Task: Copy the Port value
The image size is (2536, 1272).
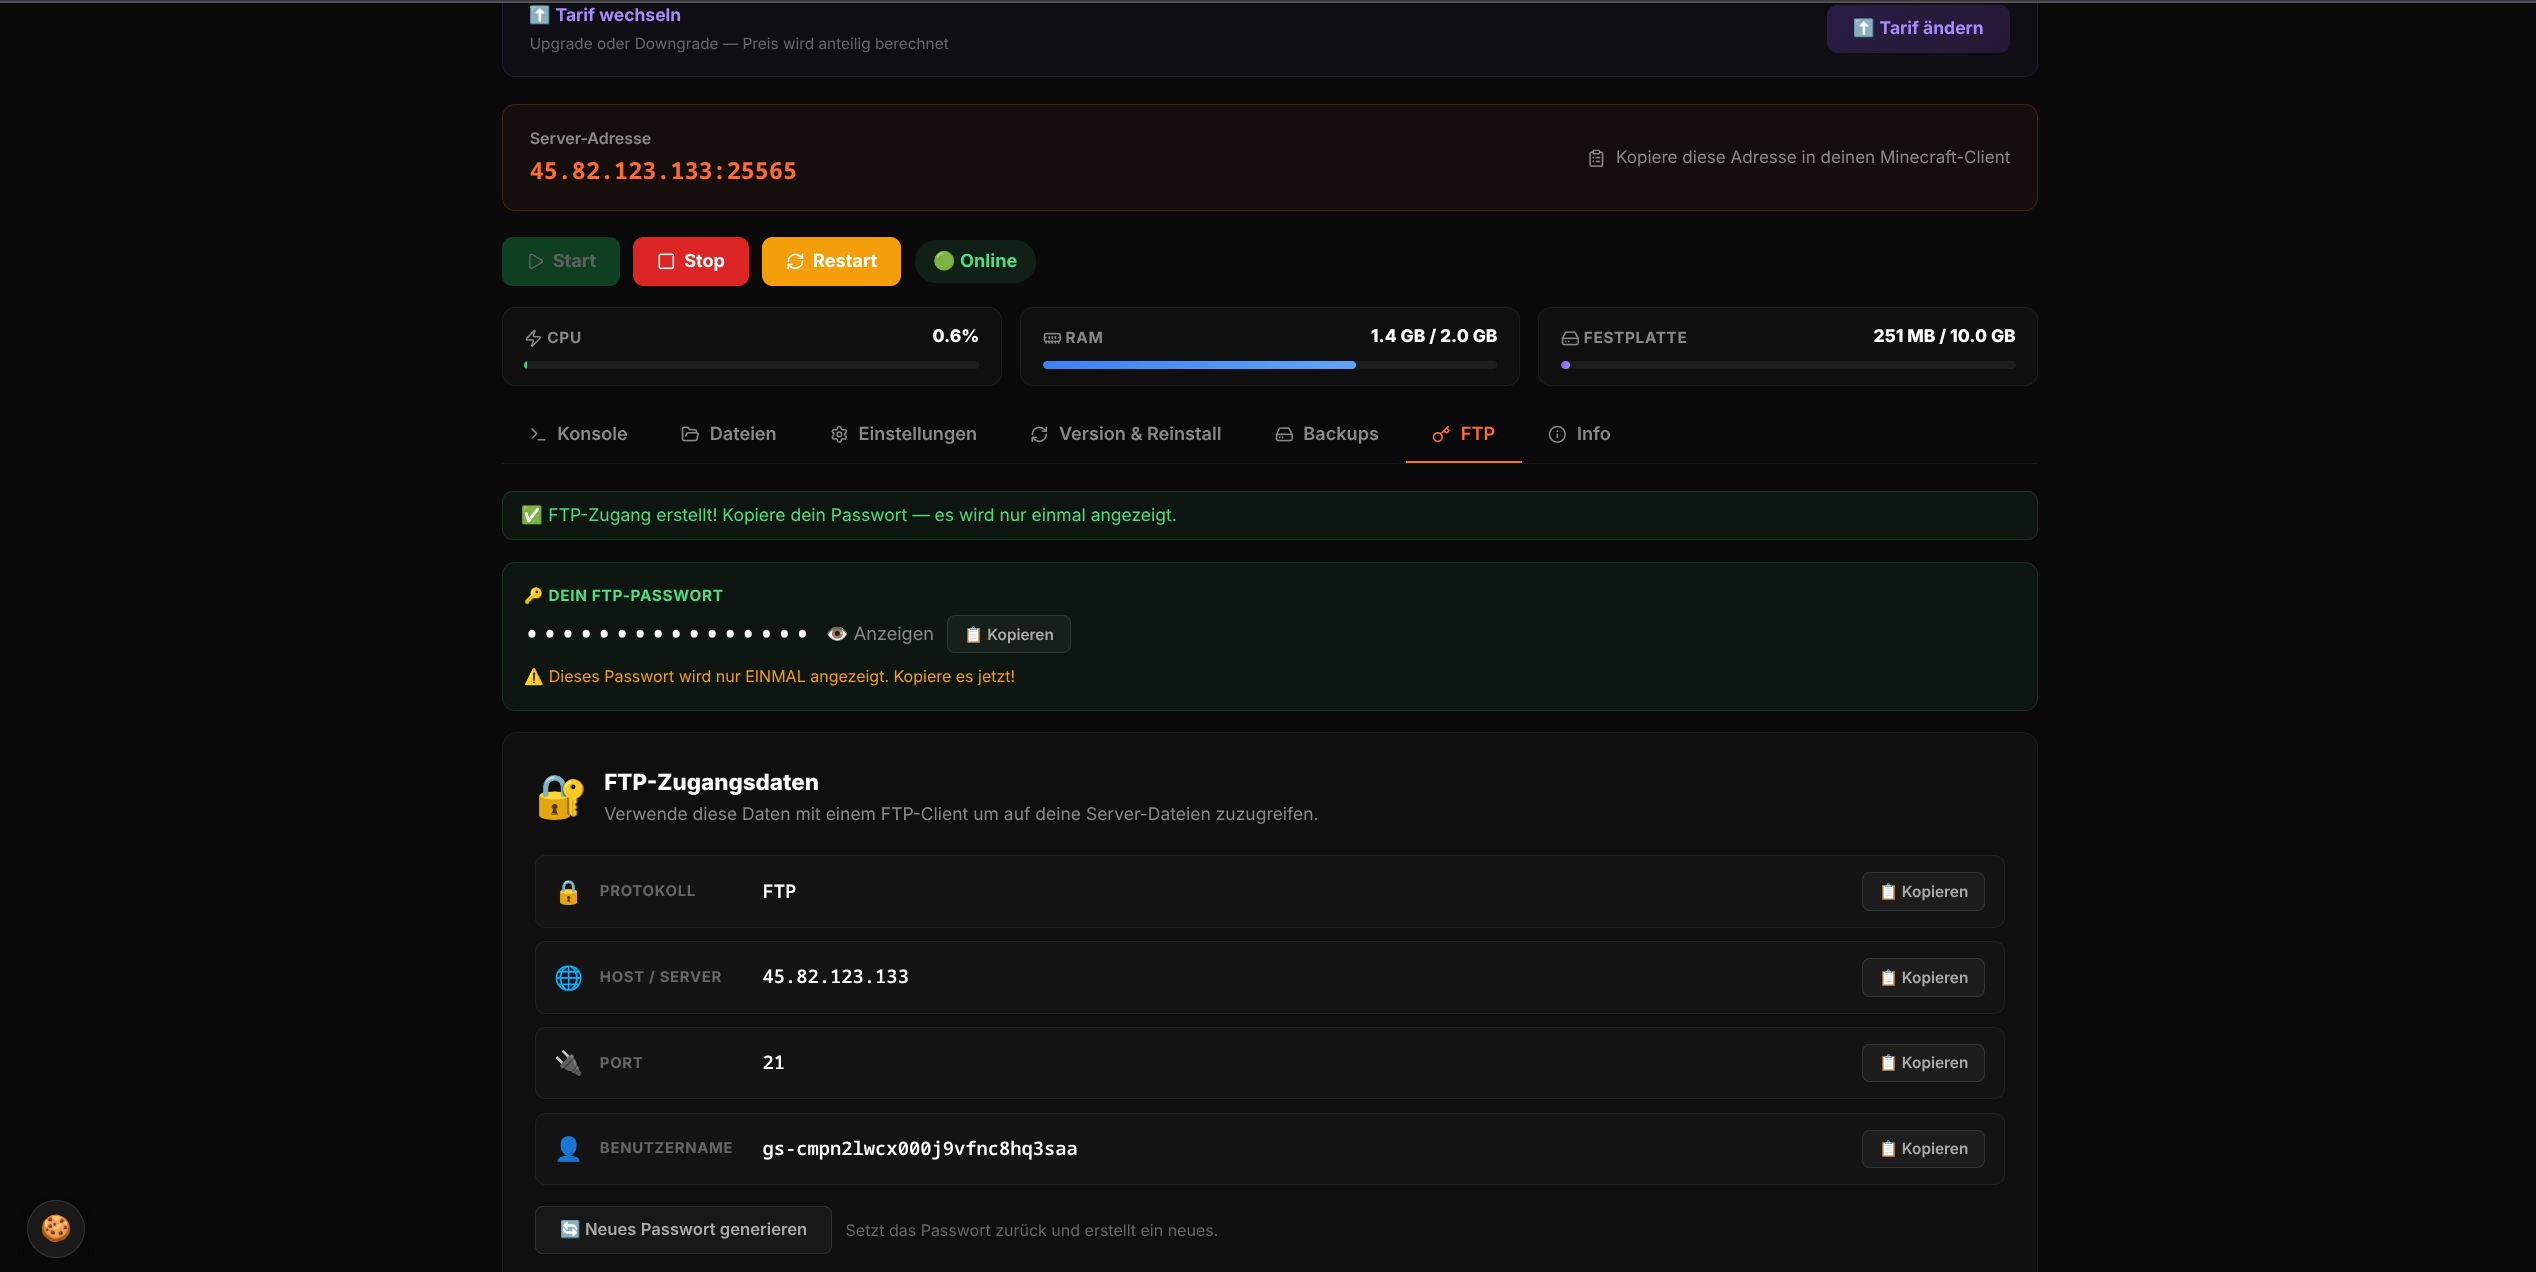Action: click(1923, 1063)
